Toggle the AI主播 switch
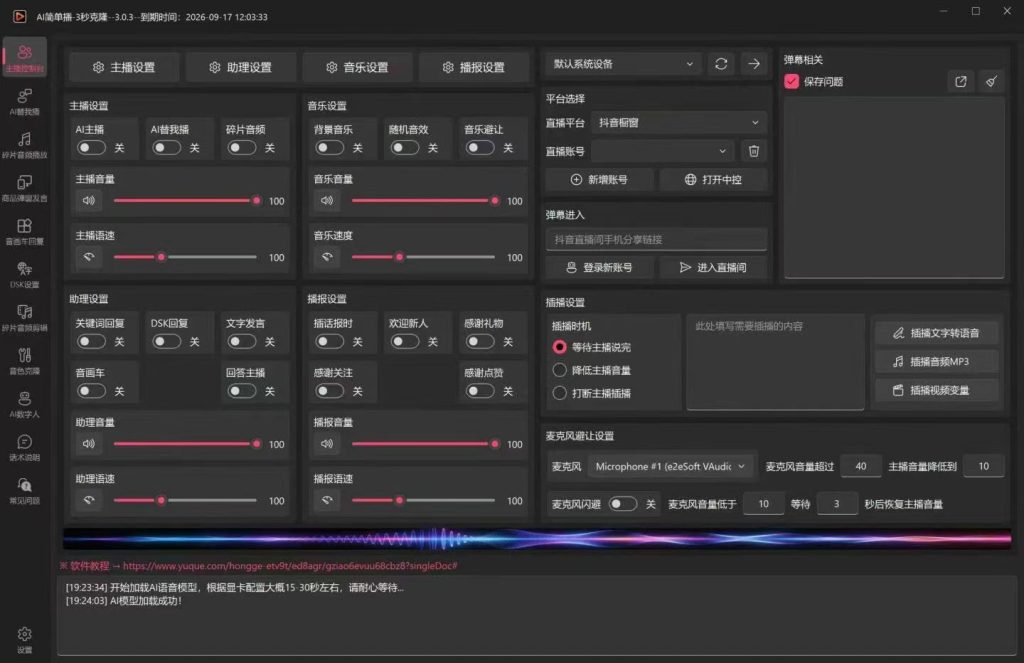This screenshot has height=663, width=1024. tap(91, 148)
